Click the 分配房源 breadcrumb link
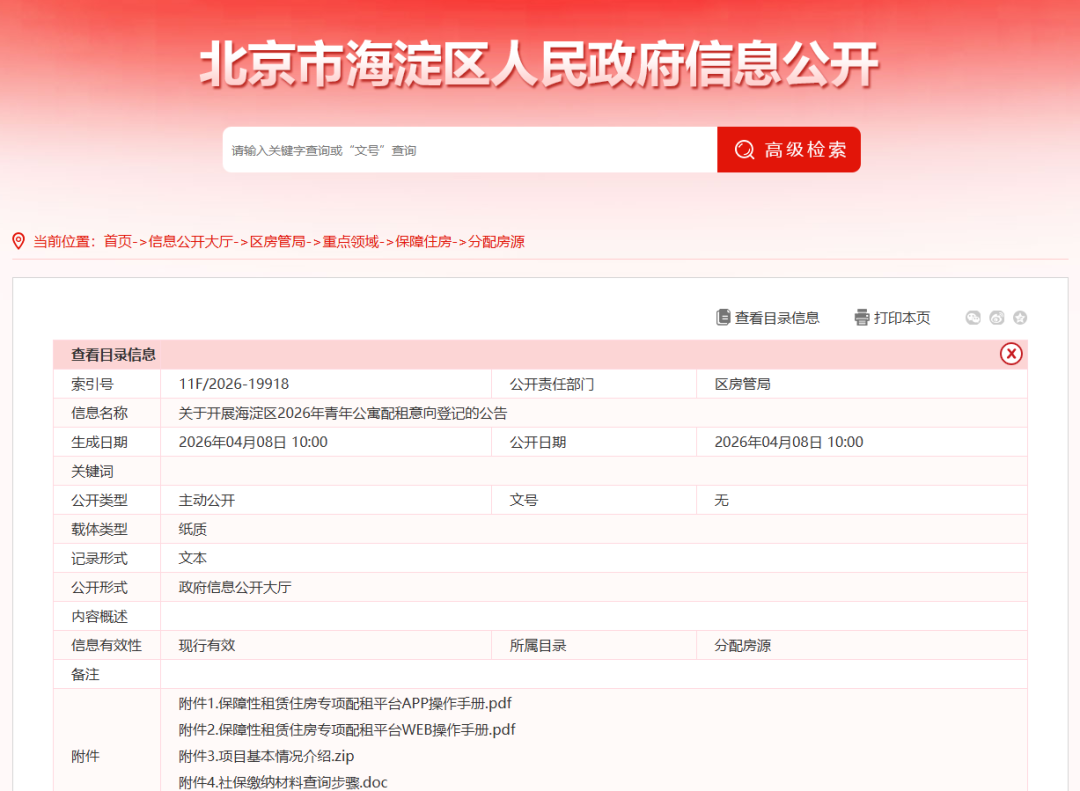 coord(496,241)
